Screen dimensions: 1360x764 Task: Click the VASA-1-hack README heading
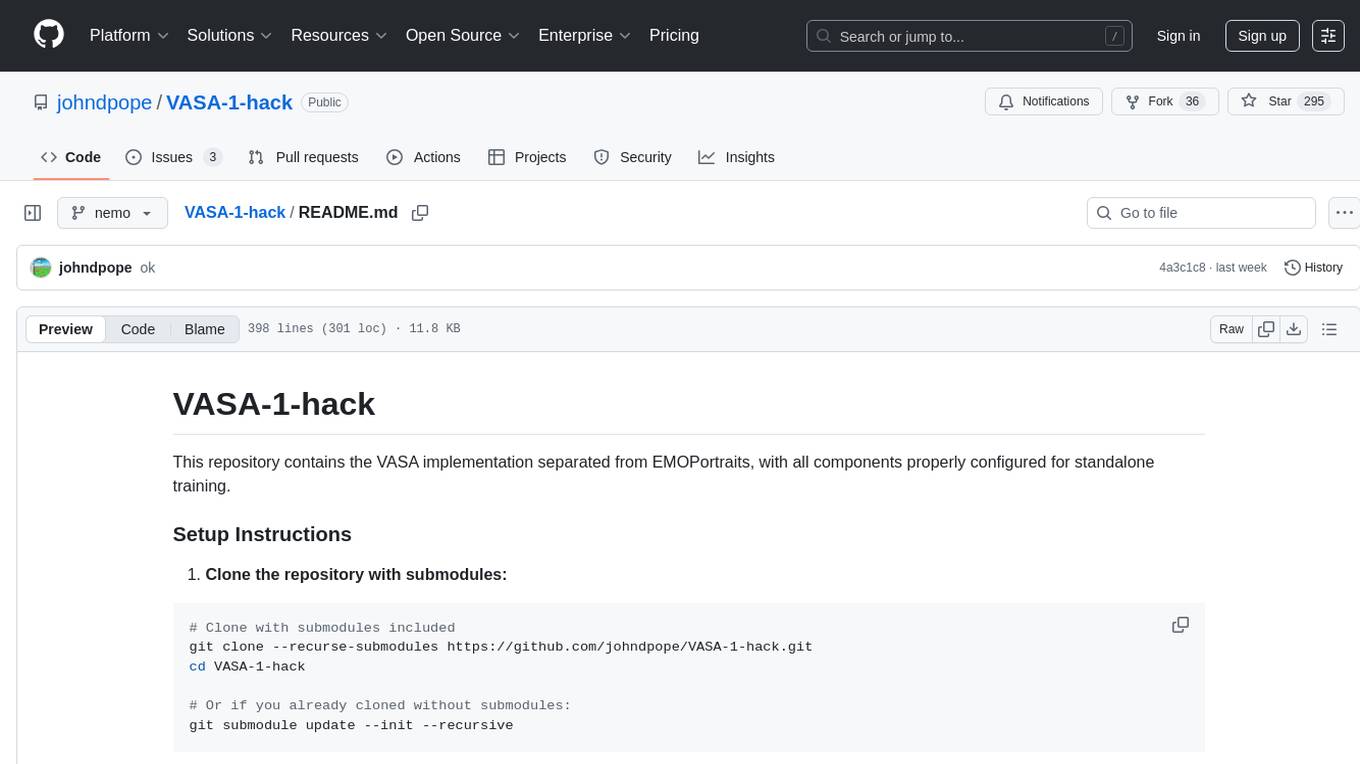[x=274, y=404]
